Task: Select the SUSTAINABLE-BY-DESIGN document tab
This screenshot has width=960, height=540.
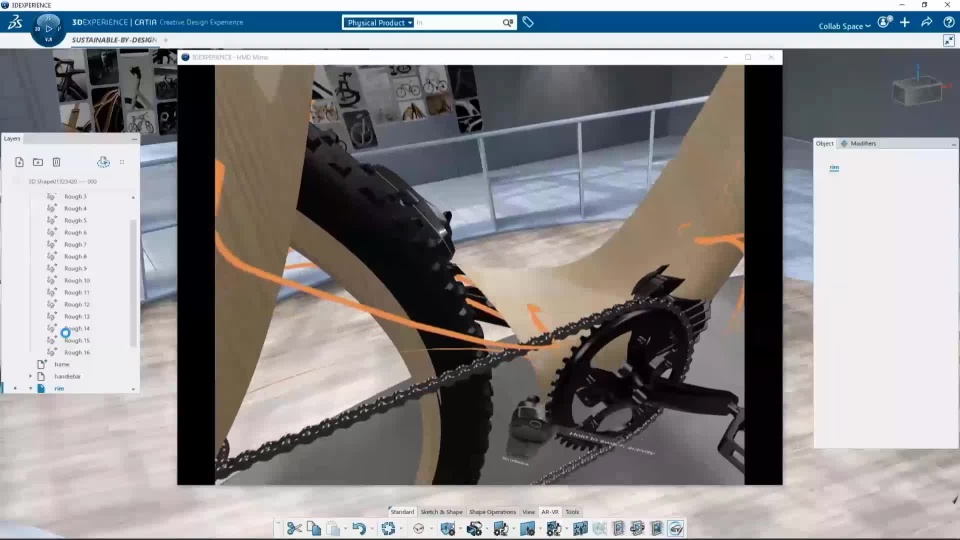Action: click(x=114, y=40)
